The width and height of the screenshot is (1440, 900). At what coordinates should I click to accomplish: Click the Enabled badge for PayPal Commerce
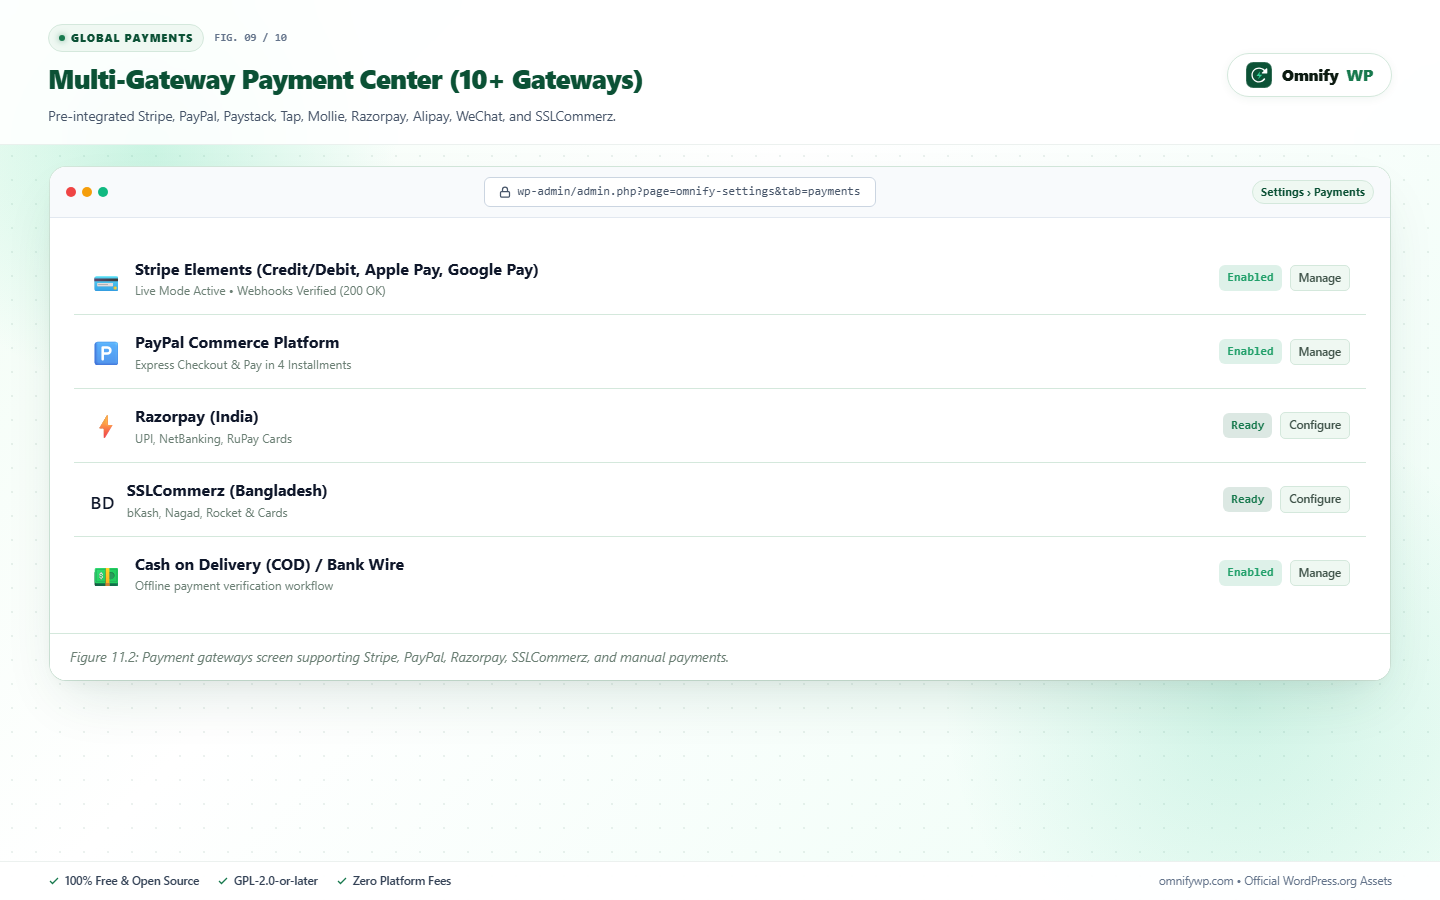[1250, 352]
